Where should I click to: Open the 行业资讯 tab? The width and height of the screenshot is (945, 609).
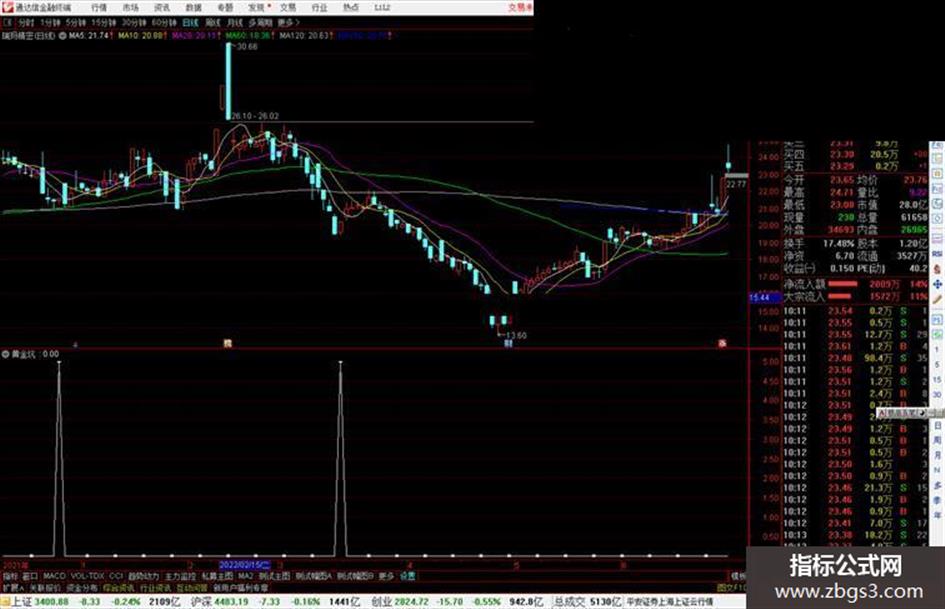[155, 587]
